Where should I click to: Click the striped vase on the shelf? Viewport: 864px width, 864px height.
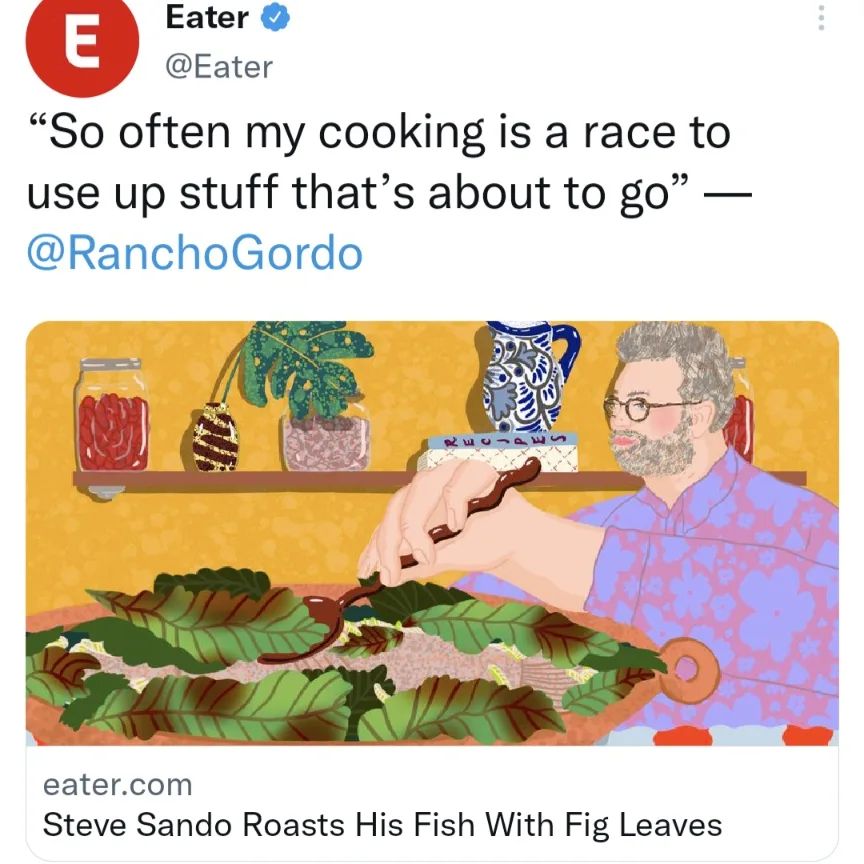tap(215, 437)
